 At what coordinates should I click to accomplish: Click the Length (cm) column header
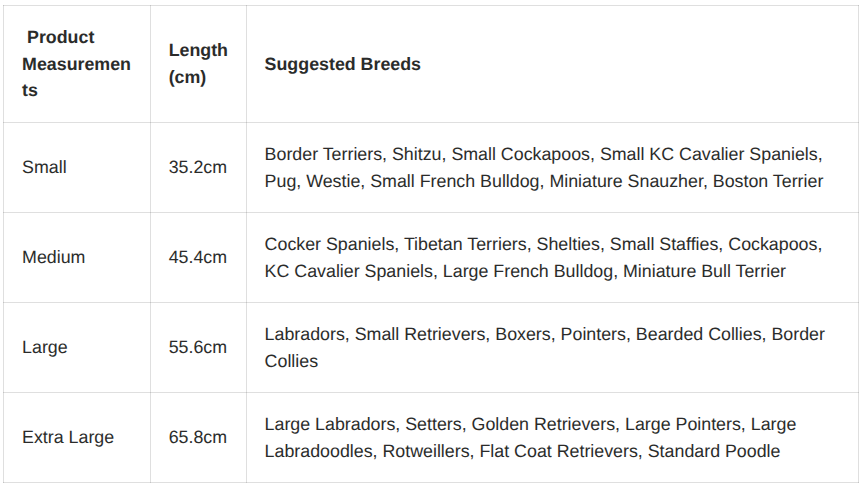[x=198, y=64]
